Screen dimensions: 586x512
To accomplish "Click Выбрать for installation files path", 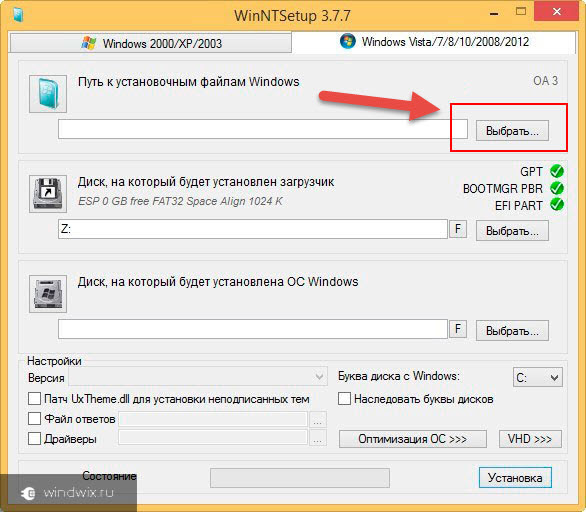I will click(x=512, y=131).
